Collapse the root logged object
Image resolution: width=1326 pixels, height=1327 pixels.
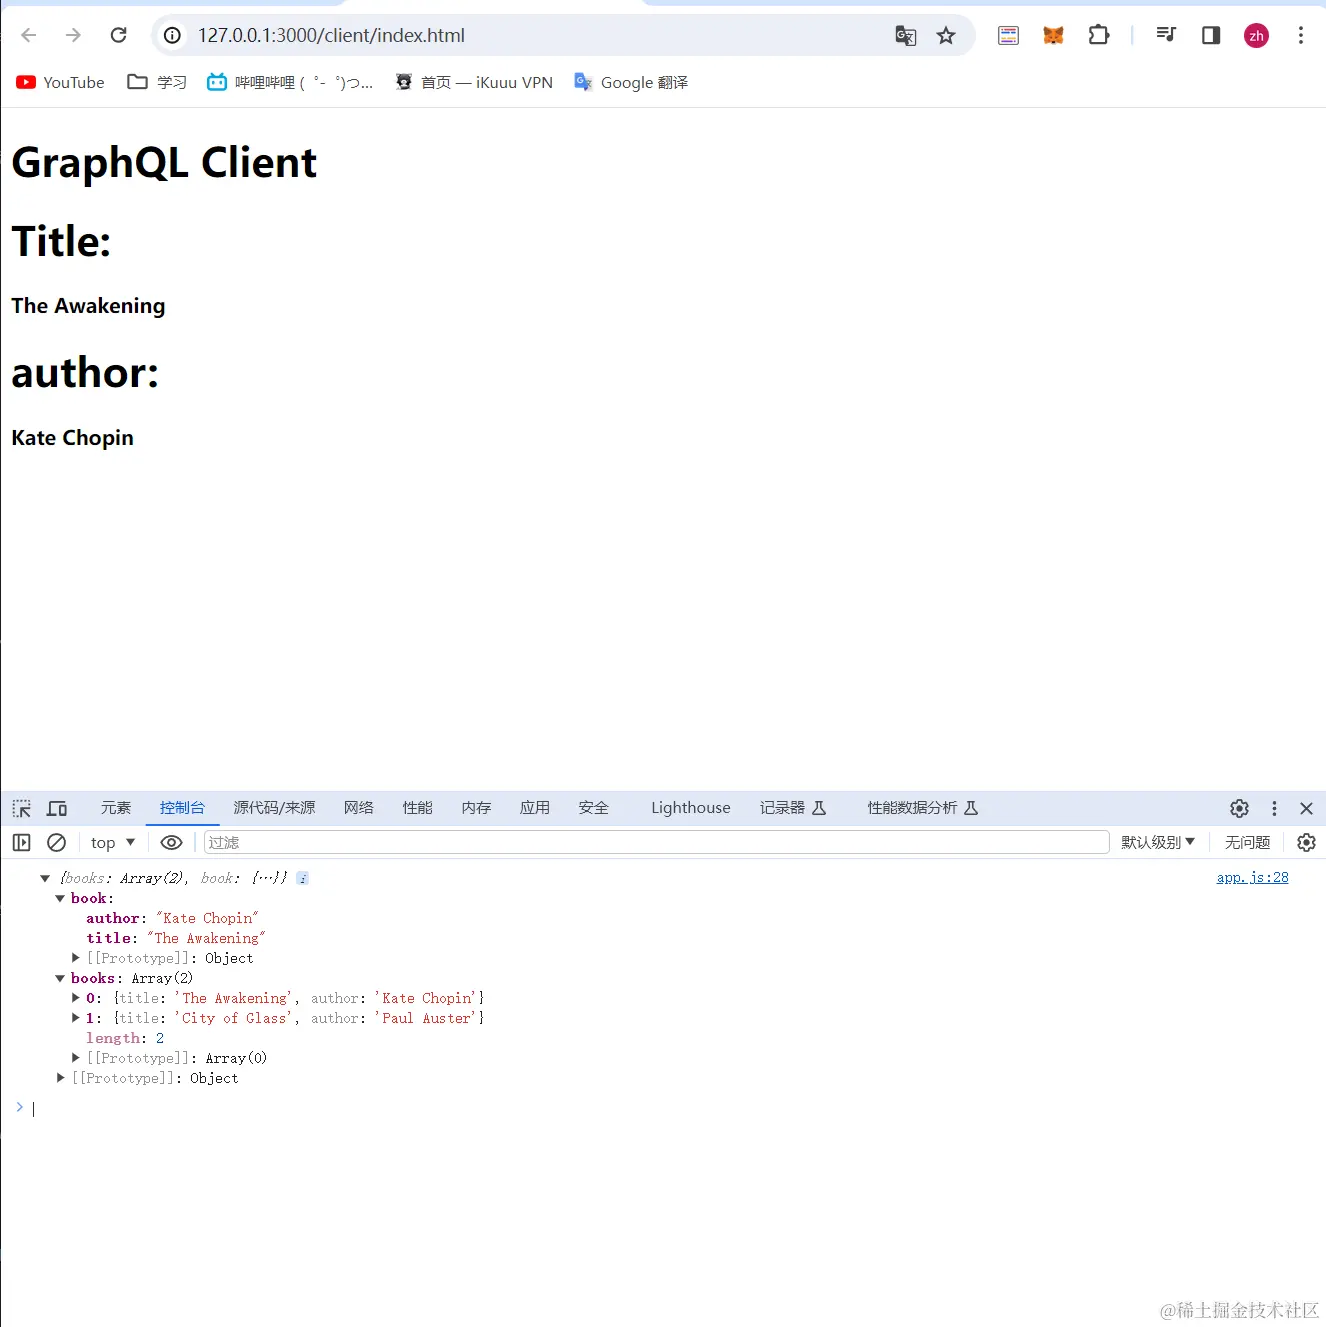45,879
